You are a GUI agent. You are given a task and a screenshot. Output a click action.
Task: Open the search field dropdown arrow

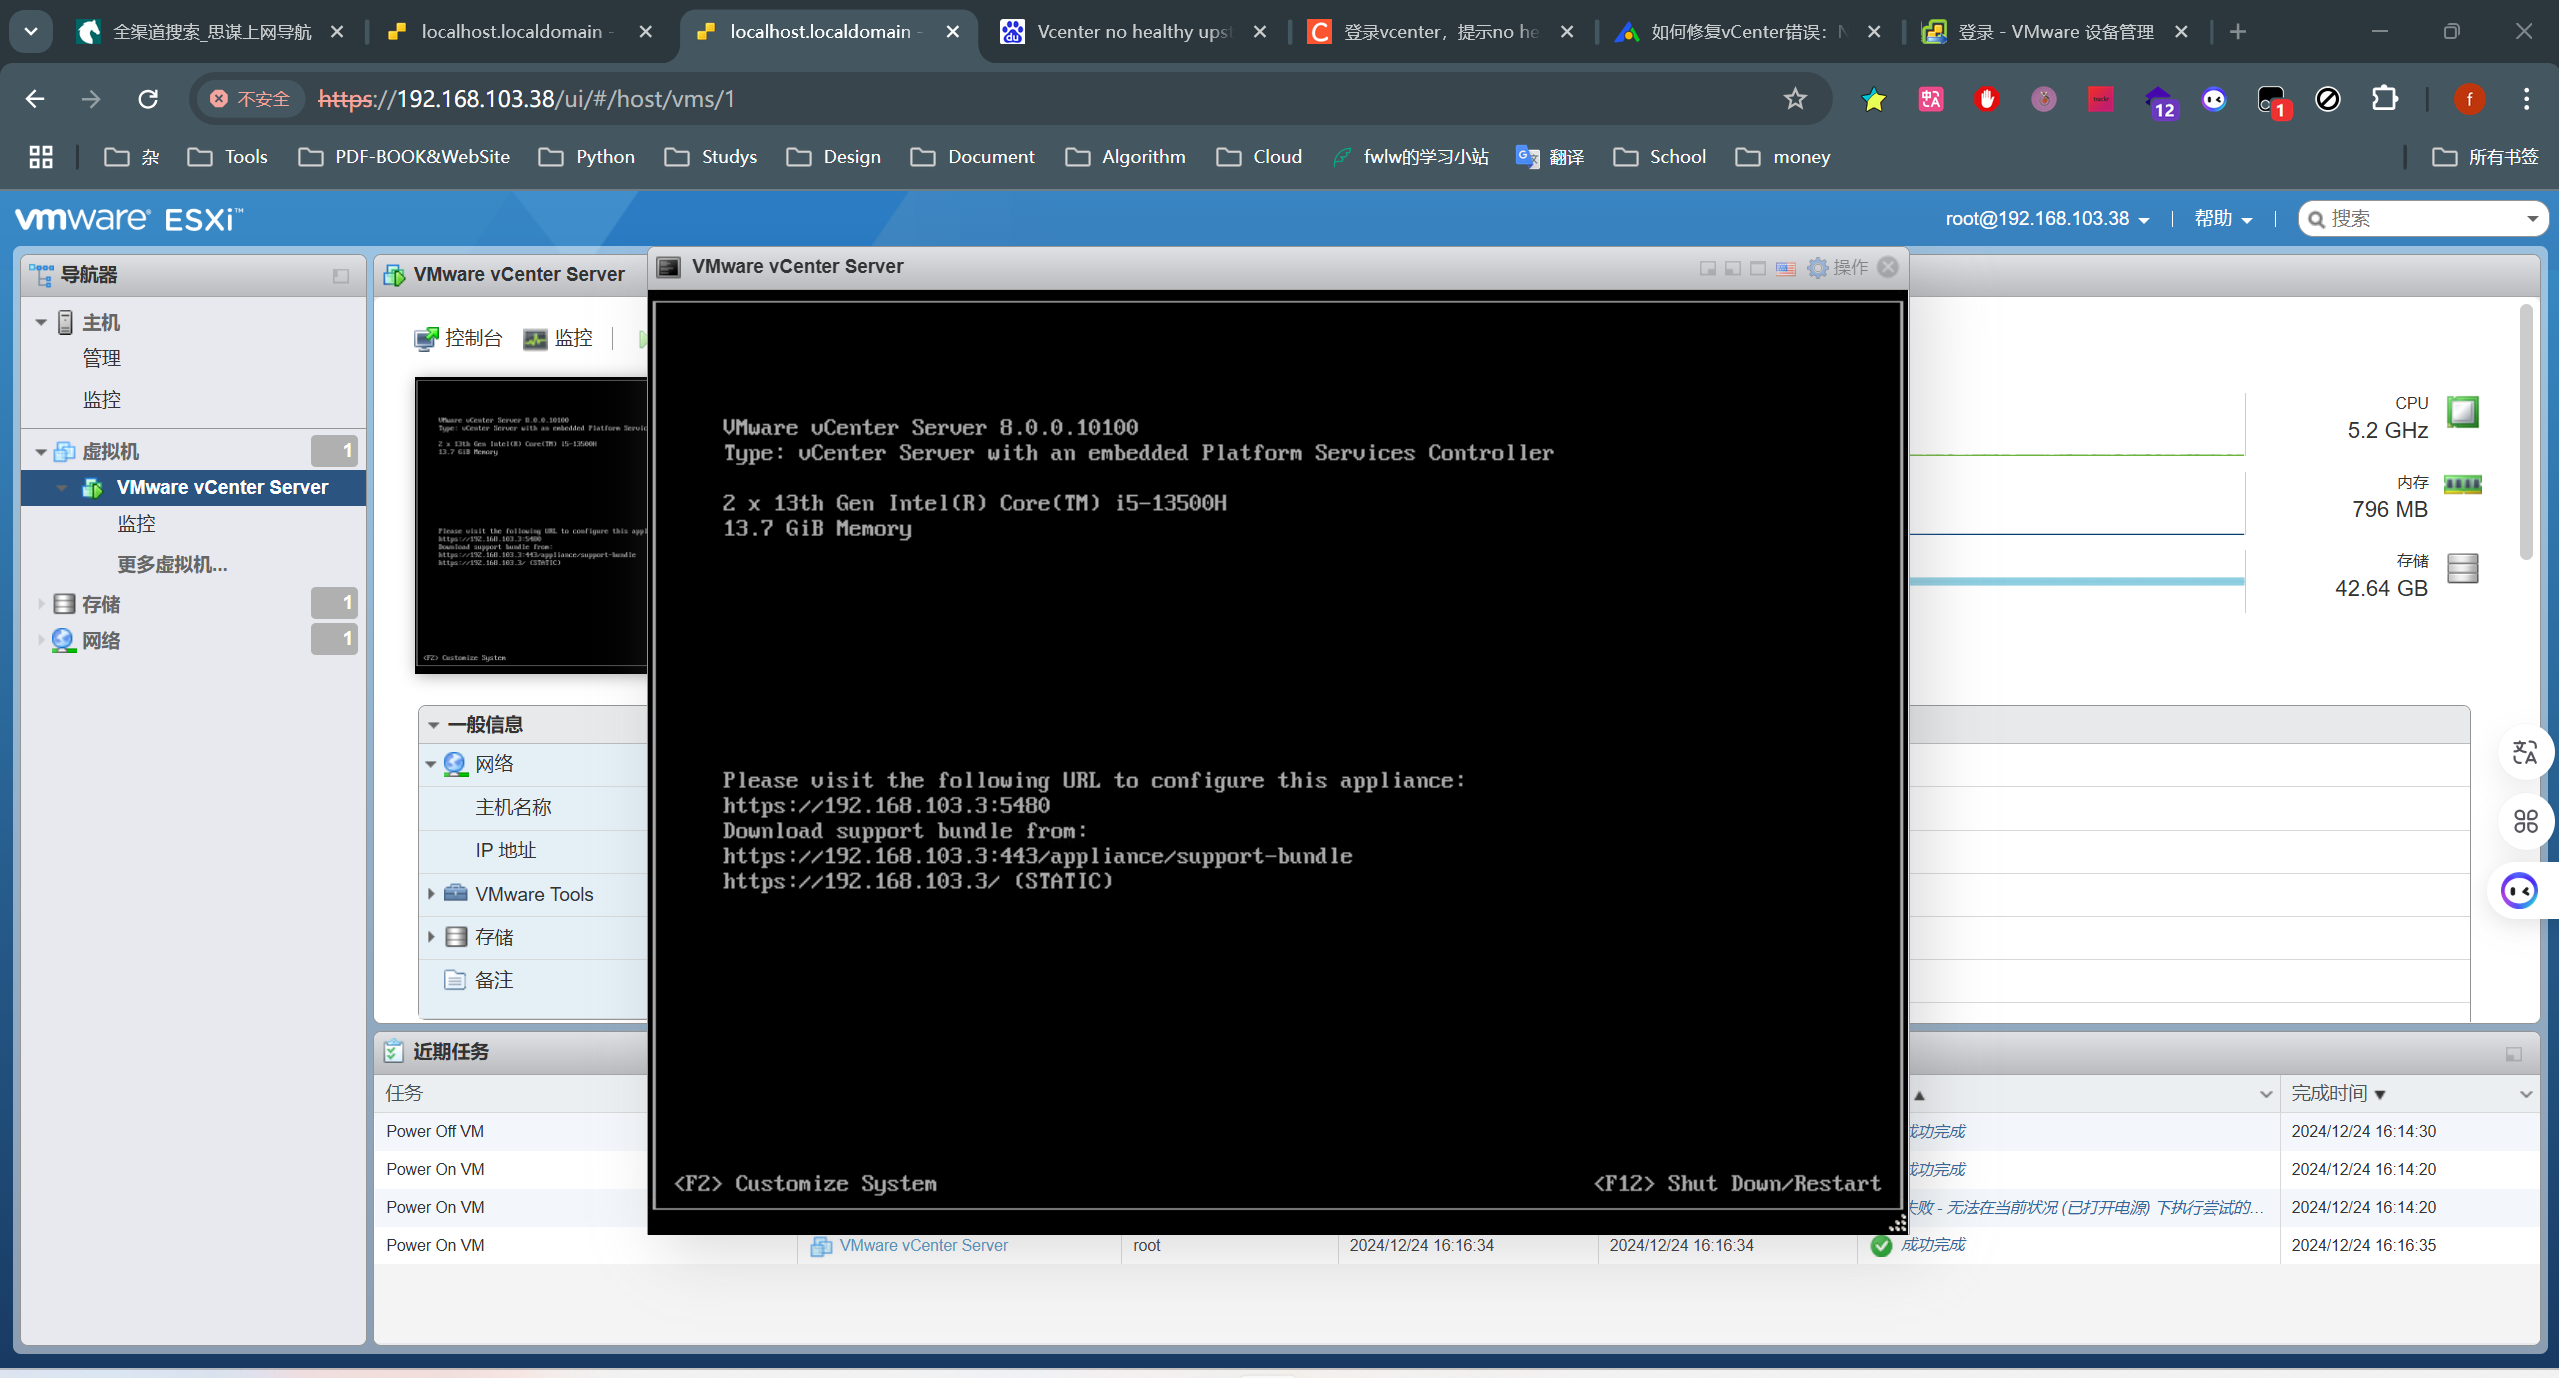point(2532,219)
